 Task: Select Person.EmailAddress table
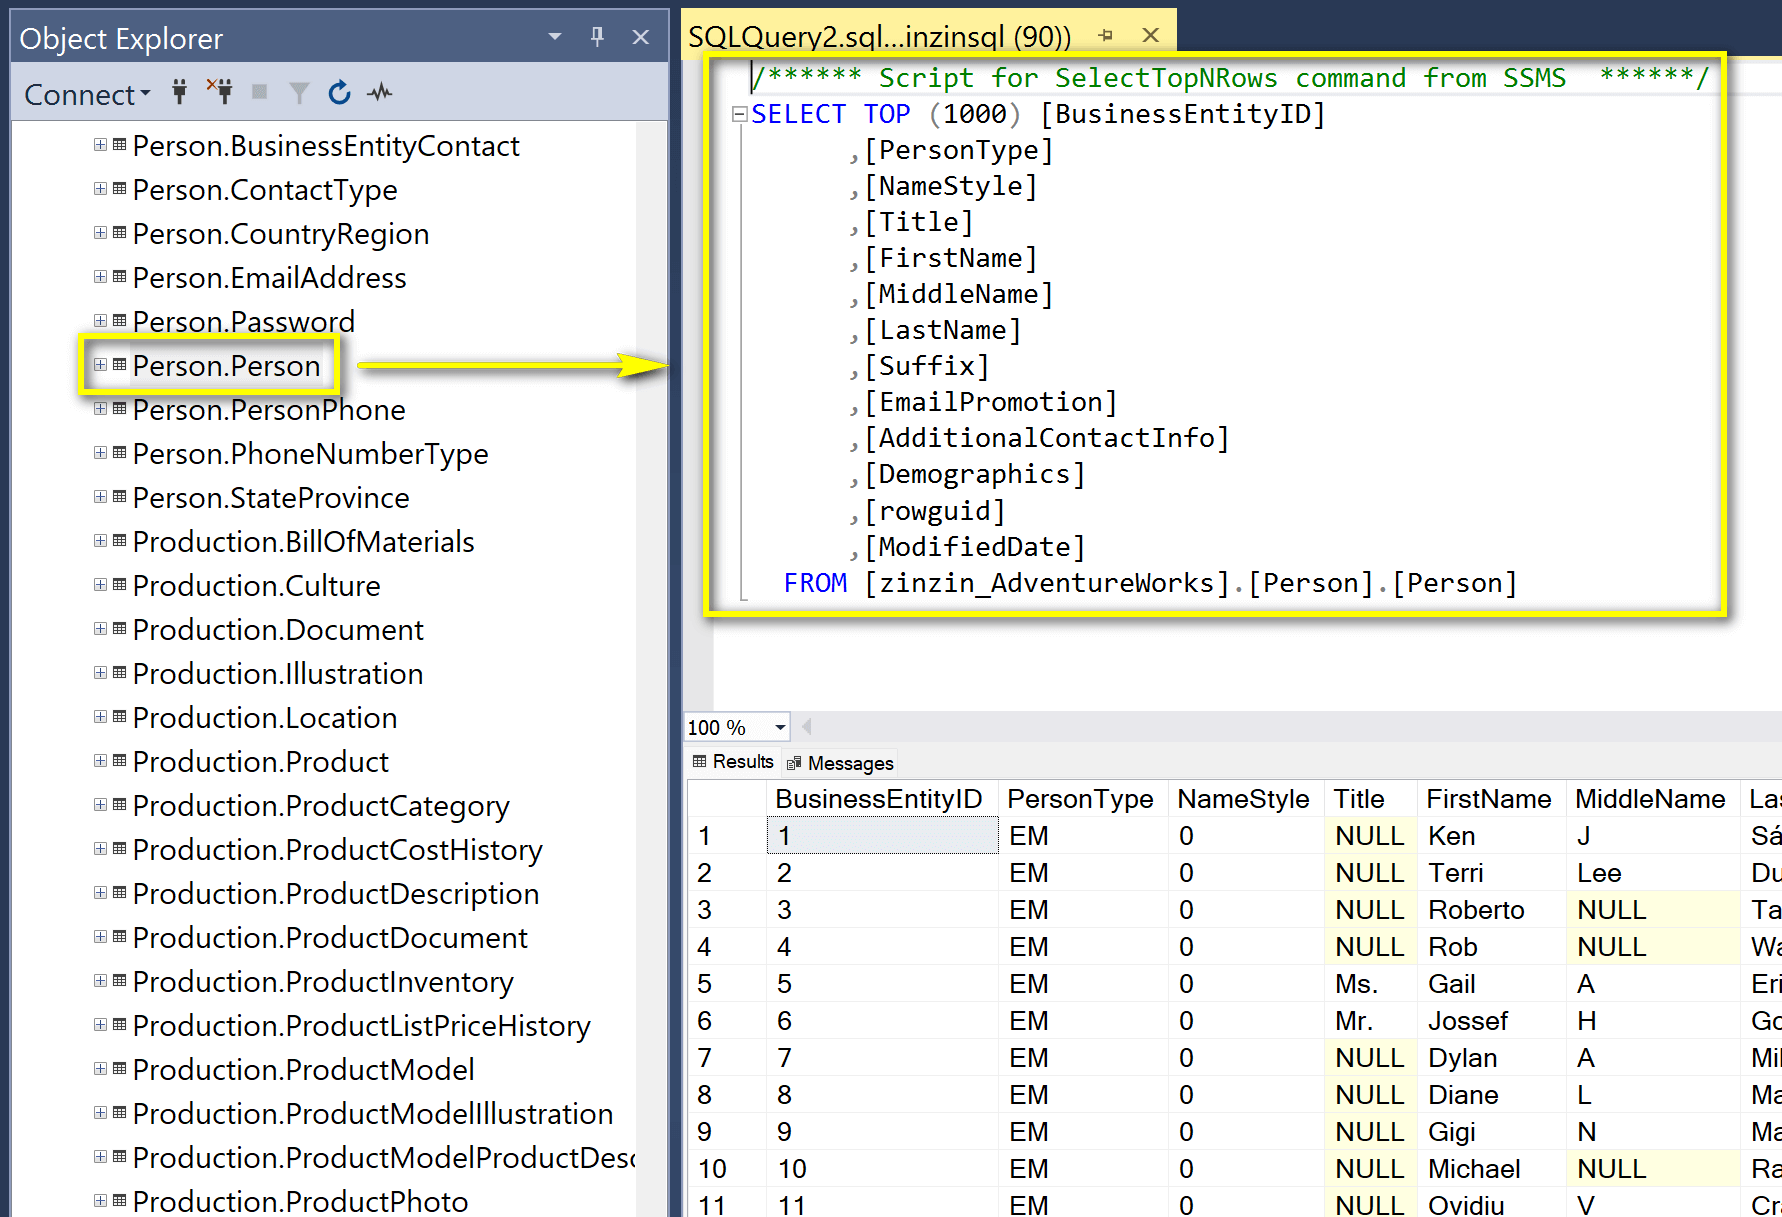tap(270, 278)
